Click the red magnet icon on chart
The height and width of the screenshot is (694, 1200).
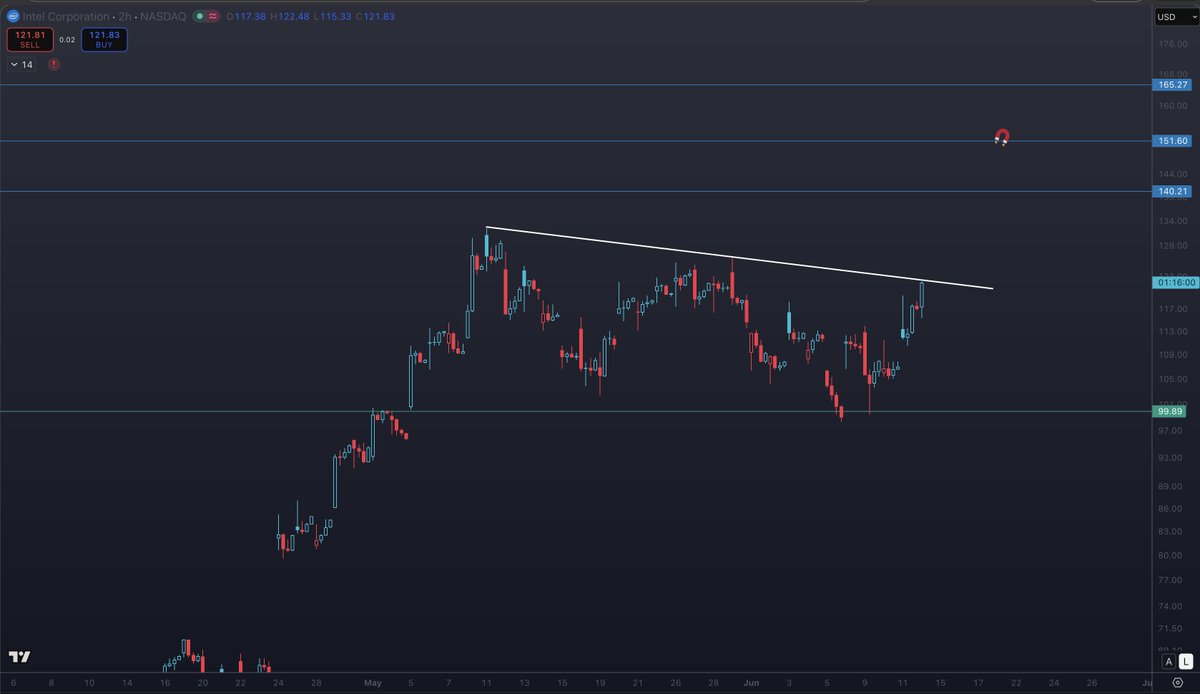(1001, 138)
